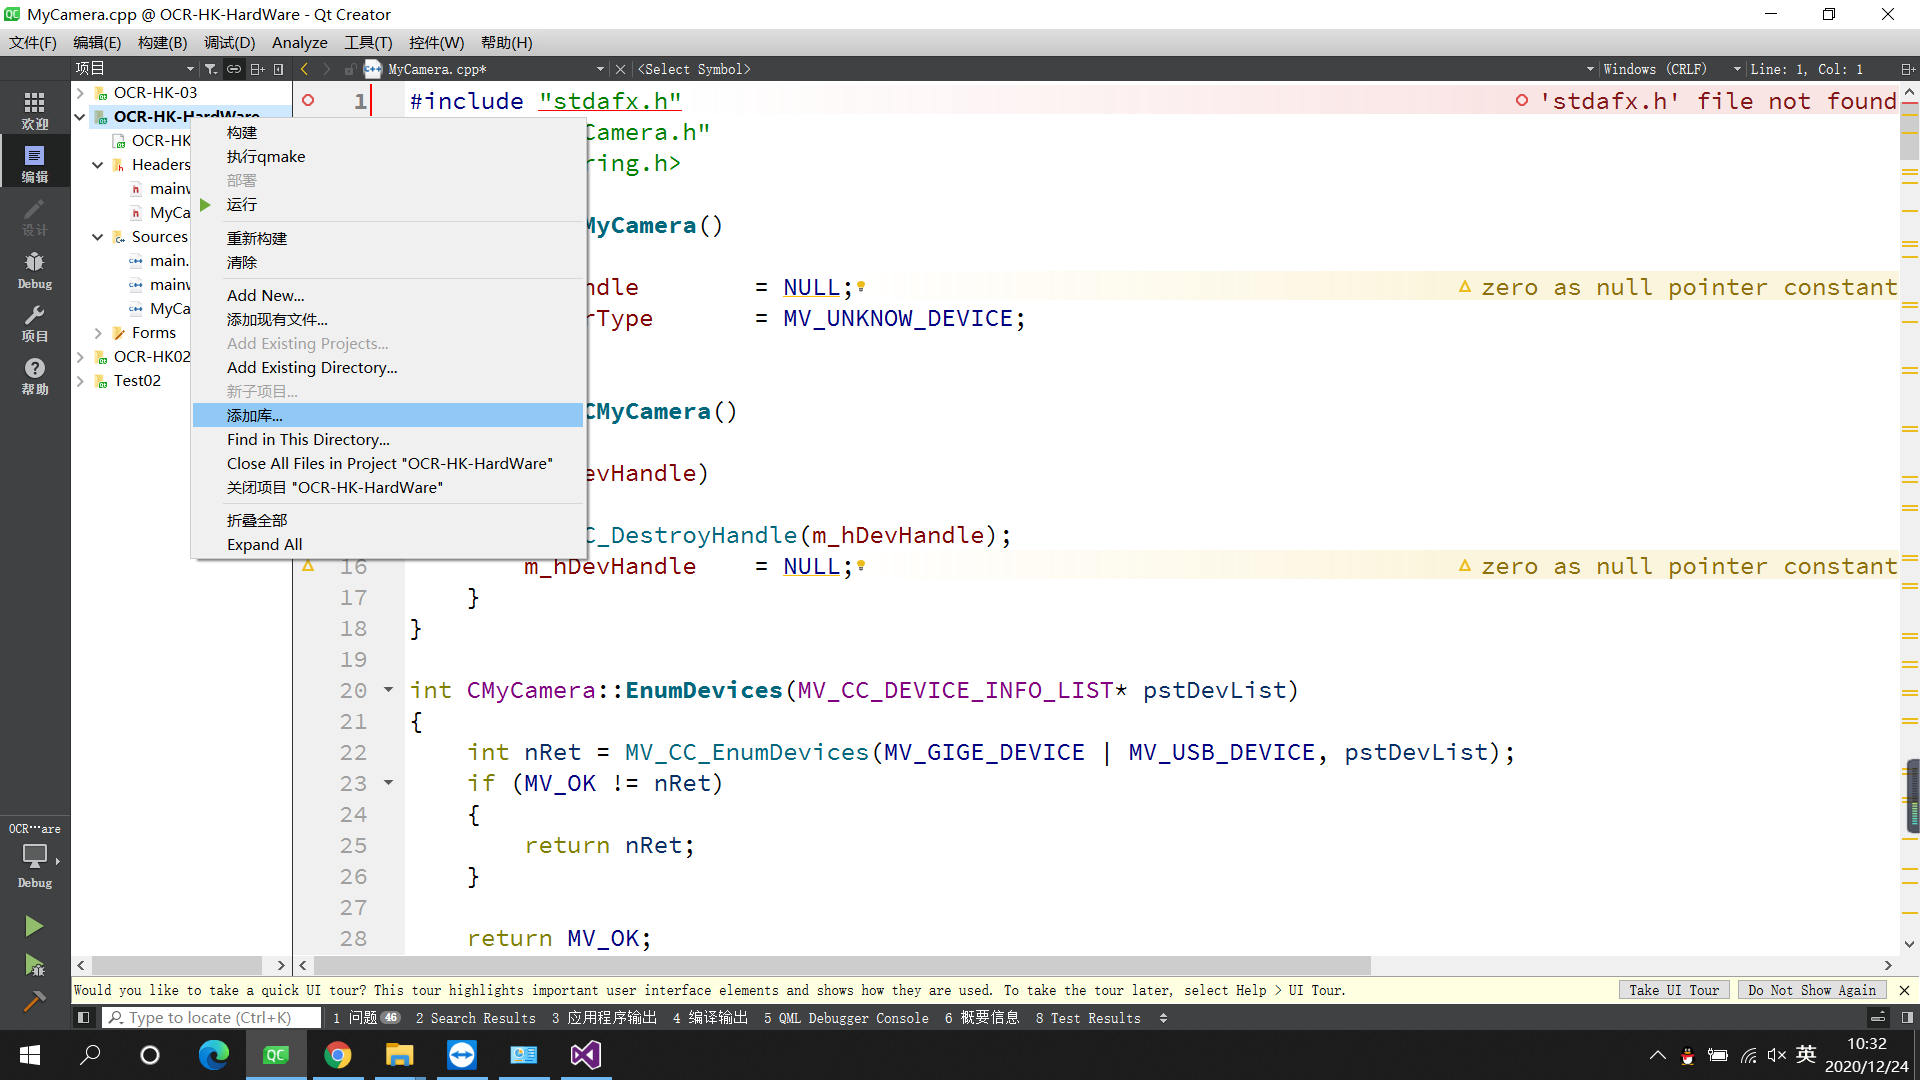Open the Welcome mode in sidebar
The image size is (1920, 1080).
34,110
